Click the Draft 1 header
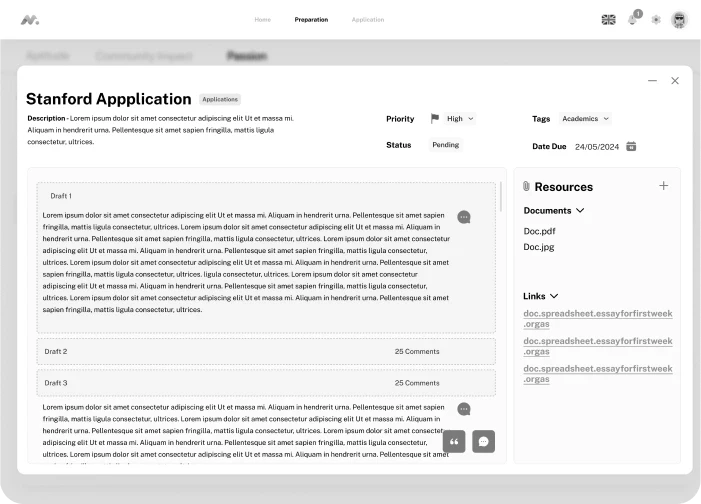This screenshot has width=701, height=504. coord(61,196)
